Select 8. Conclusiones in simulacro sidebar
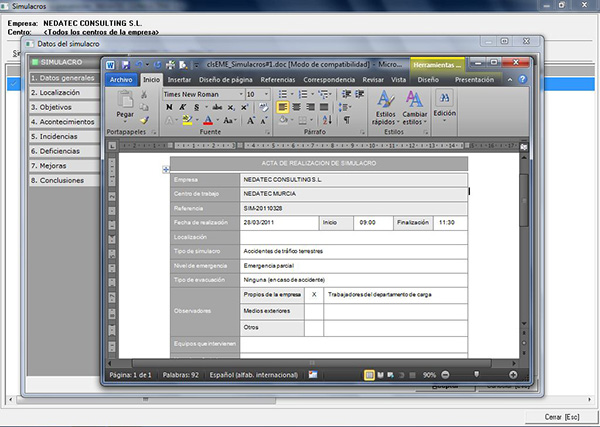 (64, 181)
